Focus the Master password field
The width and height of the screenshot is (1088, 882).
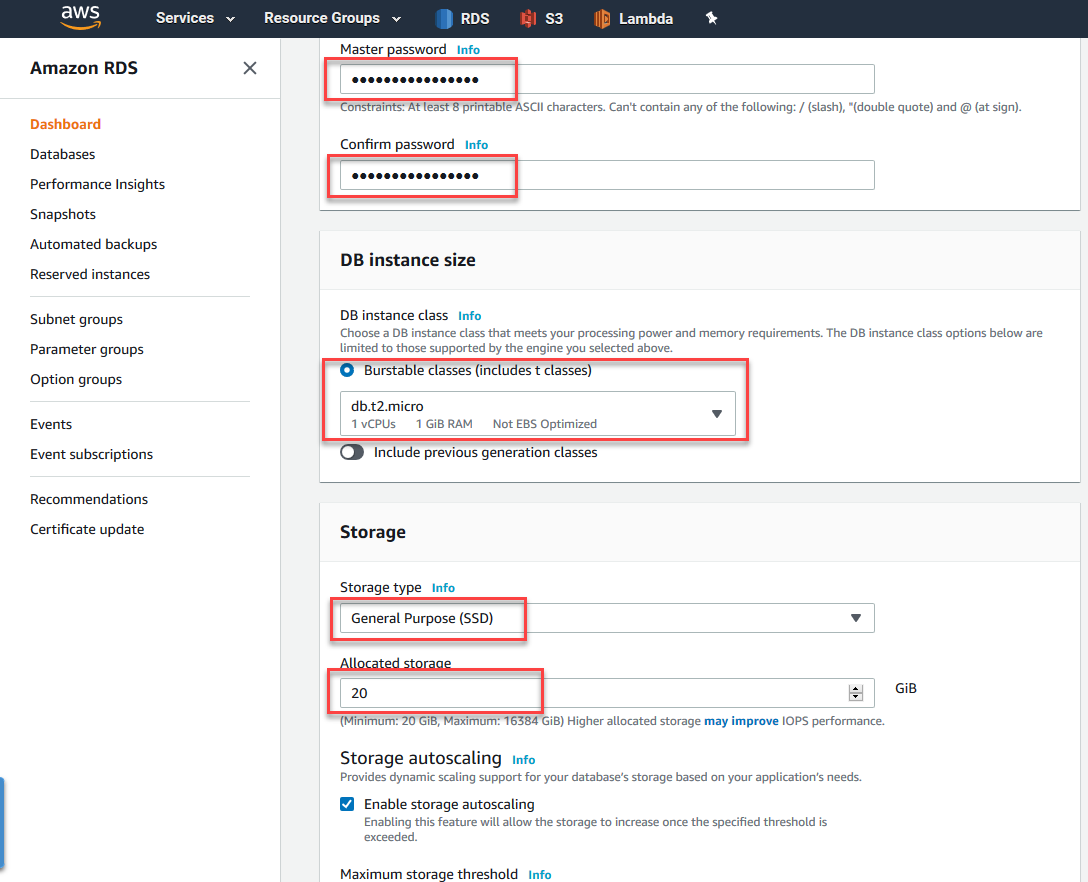click(x=607, y=79)
